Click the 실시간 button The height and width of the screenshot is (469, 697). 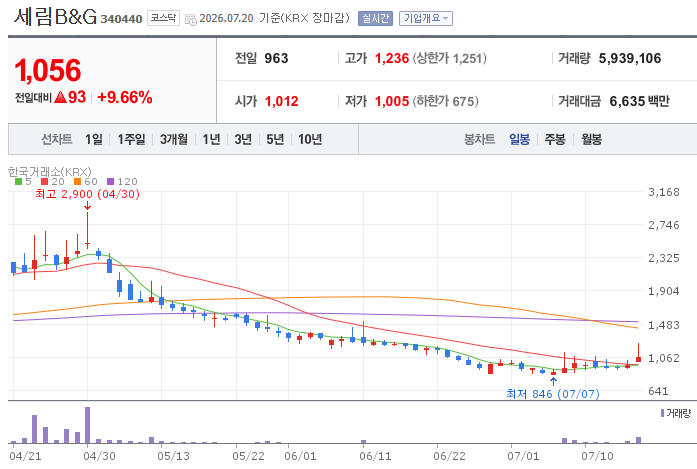(375, 18)
